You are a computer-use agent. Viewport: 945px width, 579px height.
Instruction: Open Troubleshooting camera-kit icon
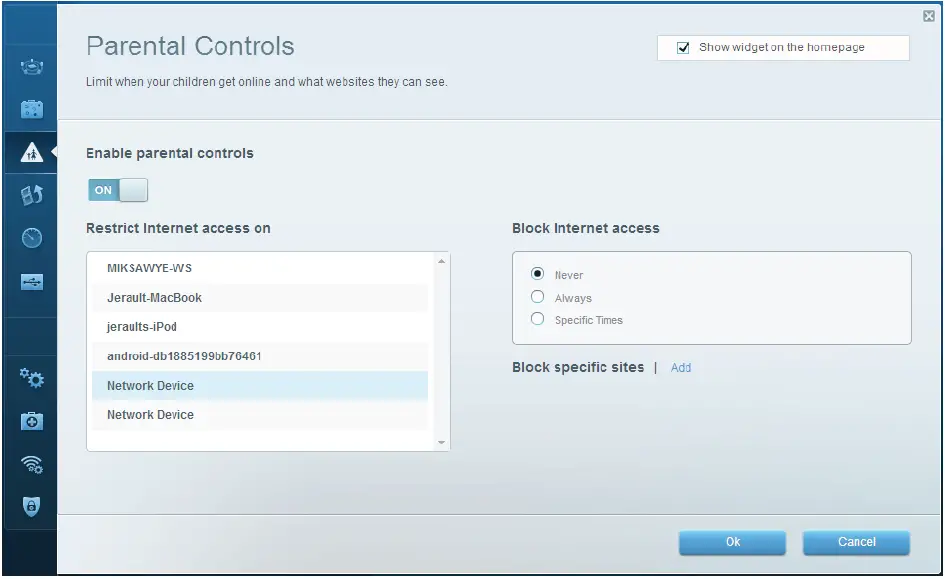point(31,421)
